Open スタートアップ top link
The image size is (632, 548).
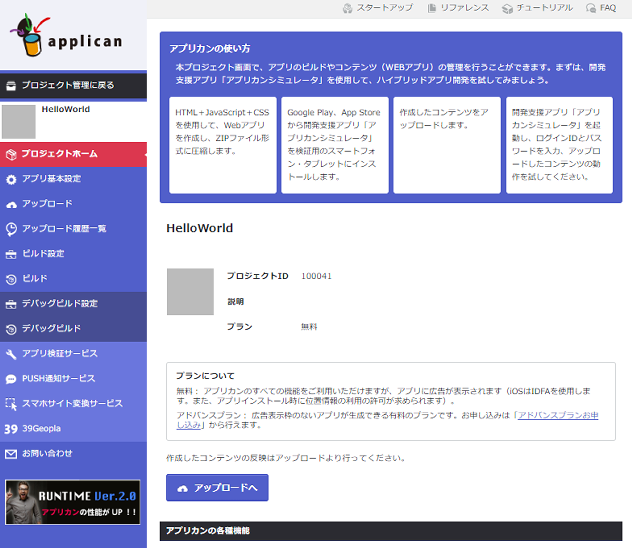(378, 8)
